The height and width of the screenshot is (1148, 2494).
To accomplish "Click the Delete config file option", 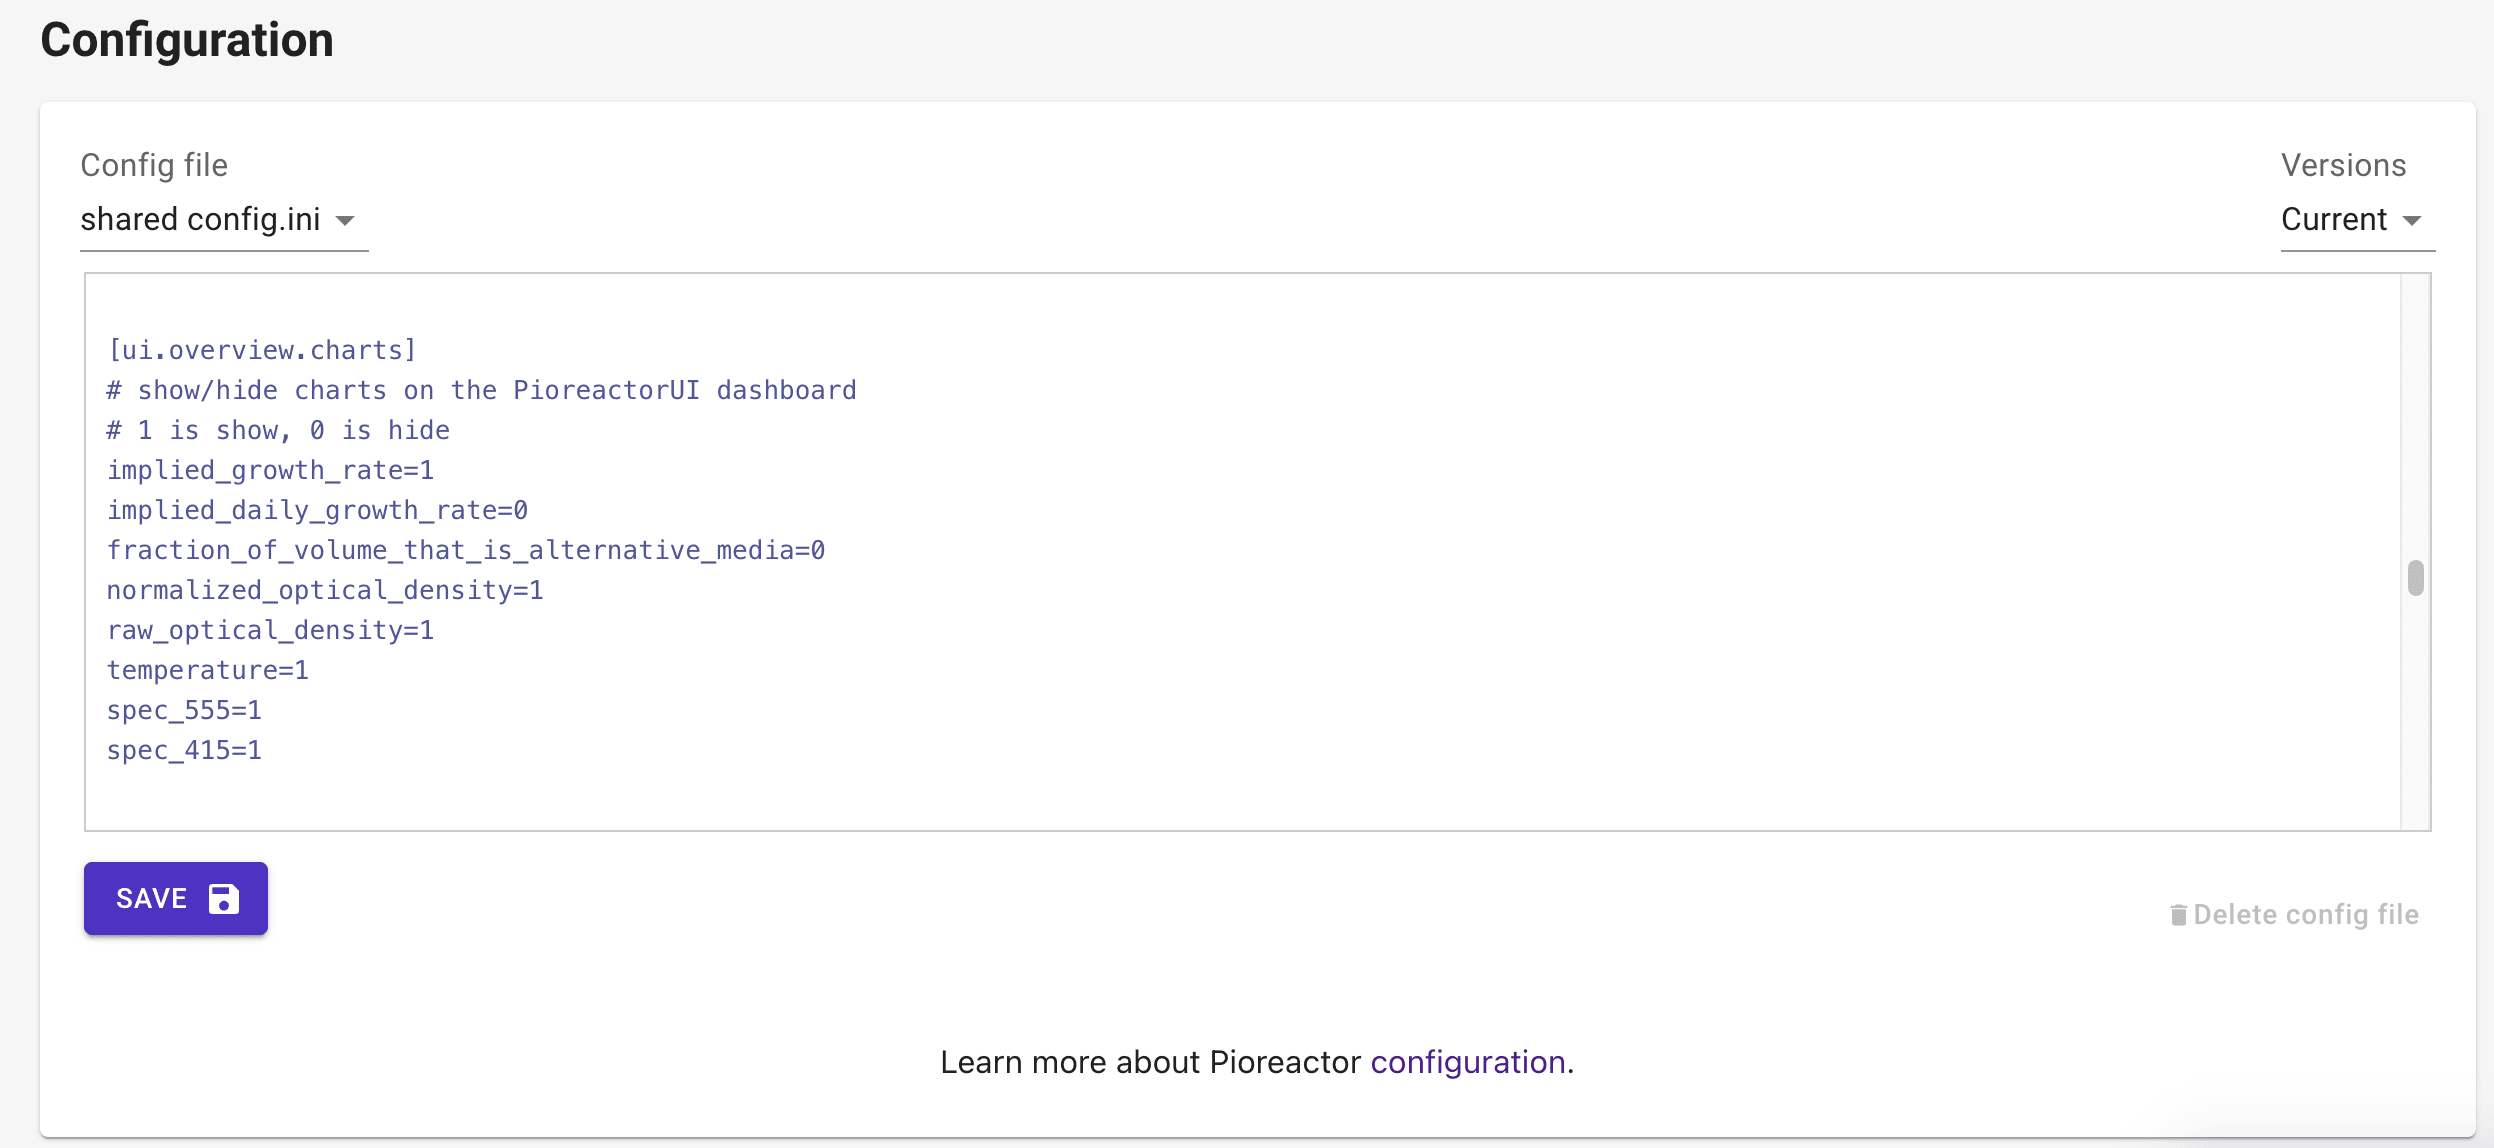I will (x=2300, y=914).
